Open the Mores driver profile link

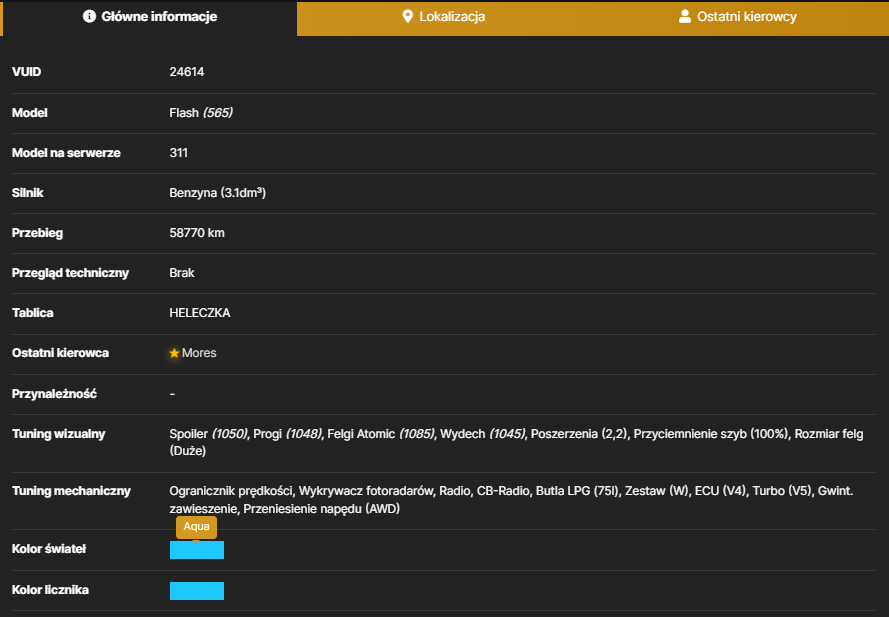point(199,353)
